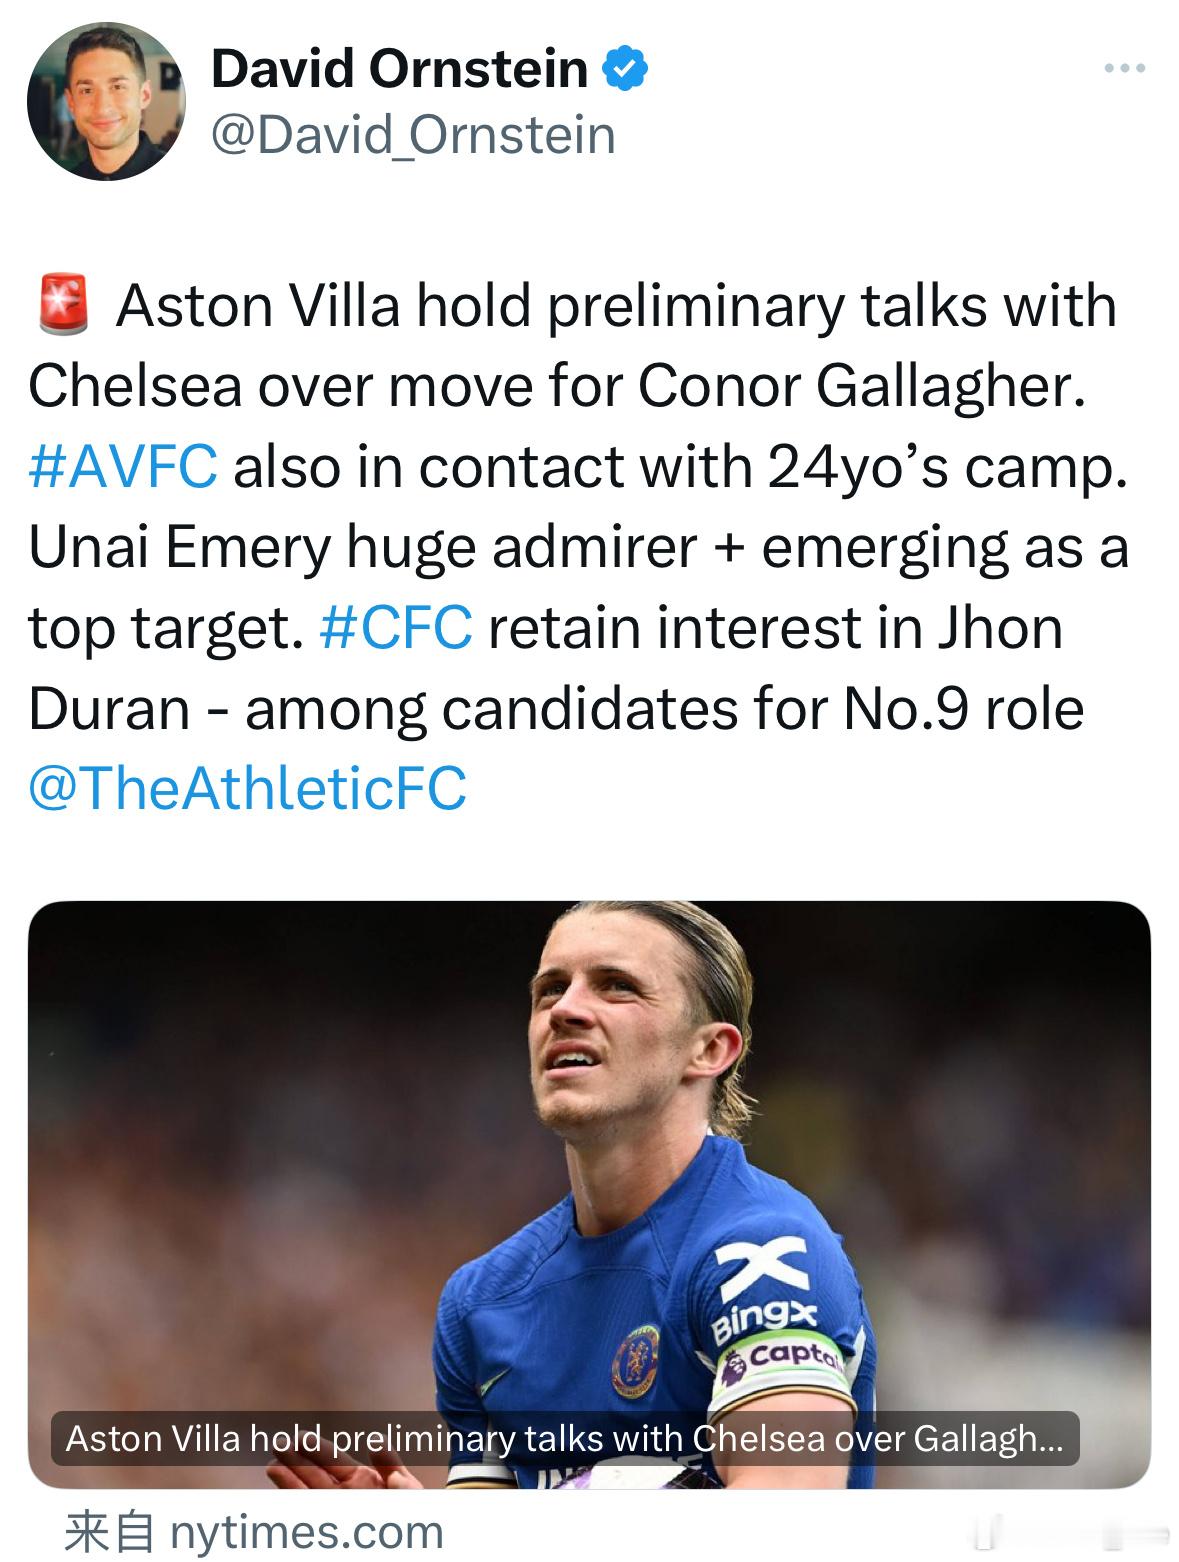1179x1562 pixels.
Task: Click the BingX sponsor logo on sleeve
Action: click(x=765, y=1290)
